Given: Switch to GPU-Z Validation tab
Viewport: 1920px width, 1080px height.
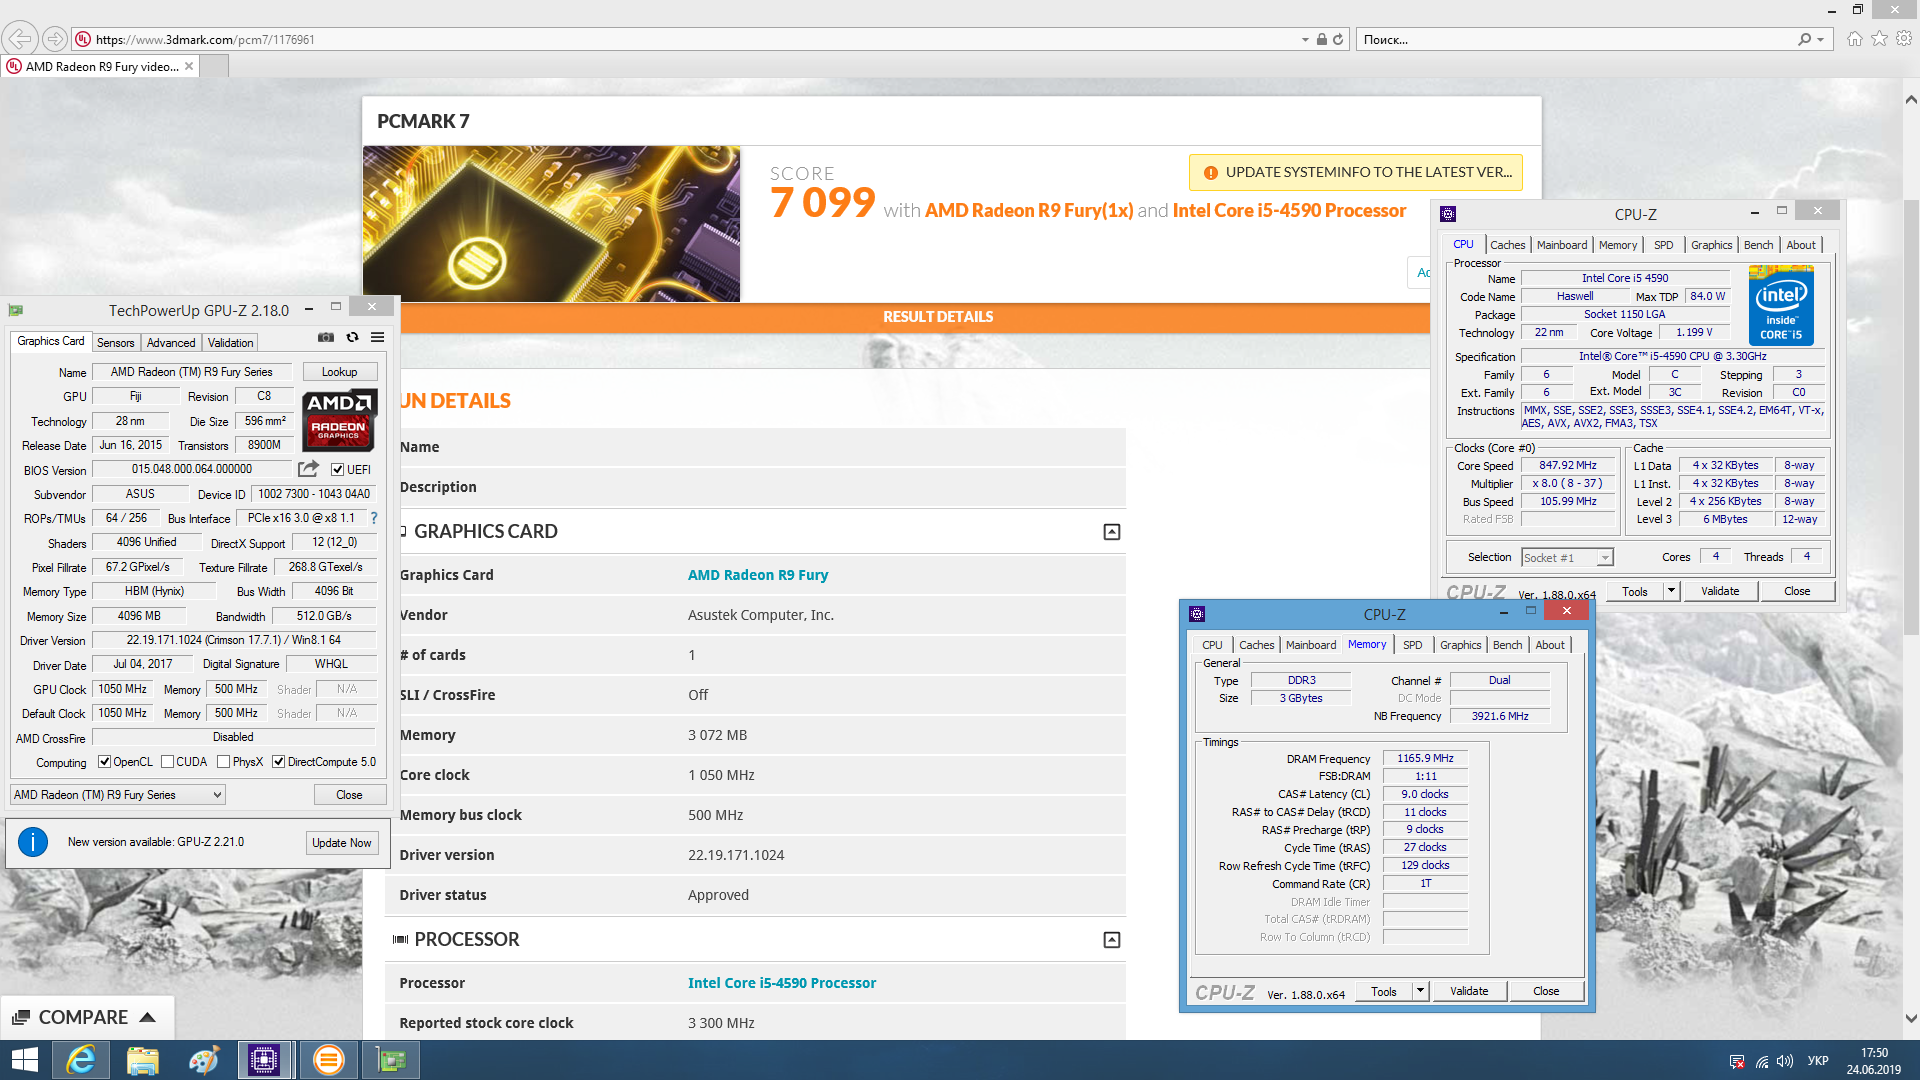Looking at the screenshot, I should click(230, 342).
